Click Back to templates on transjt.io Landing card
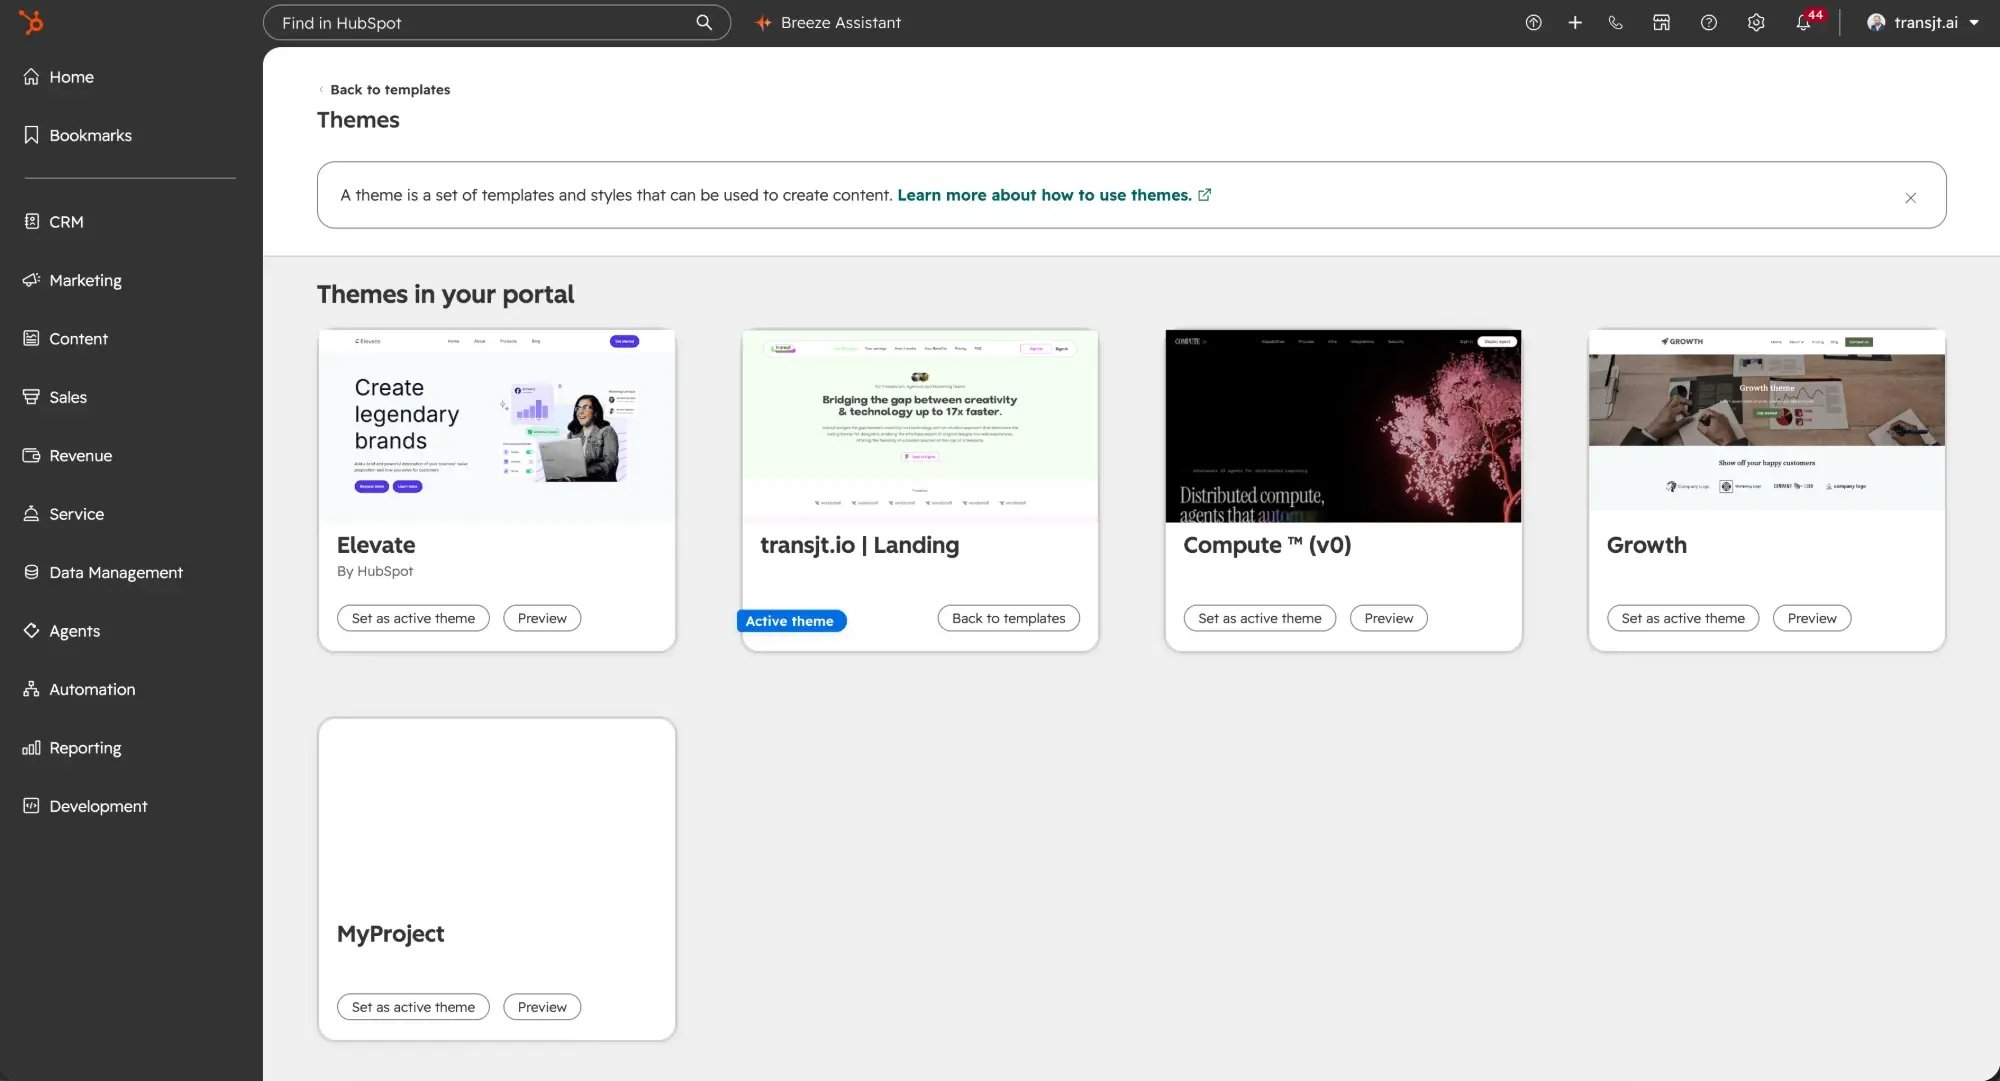Image resolution: width=2000 pixels, height=1081 pixels. [x=1008, y=618]
